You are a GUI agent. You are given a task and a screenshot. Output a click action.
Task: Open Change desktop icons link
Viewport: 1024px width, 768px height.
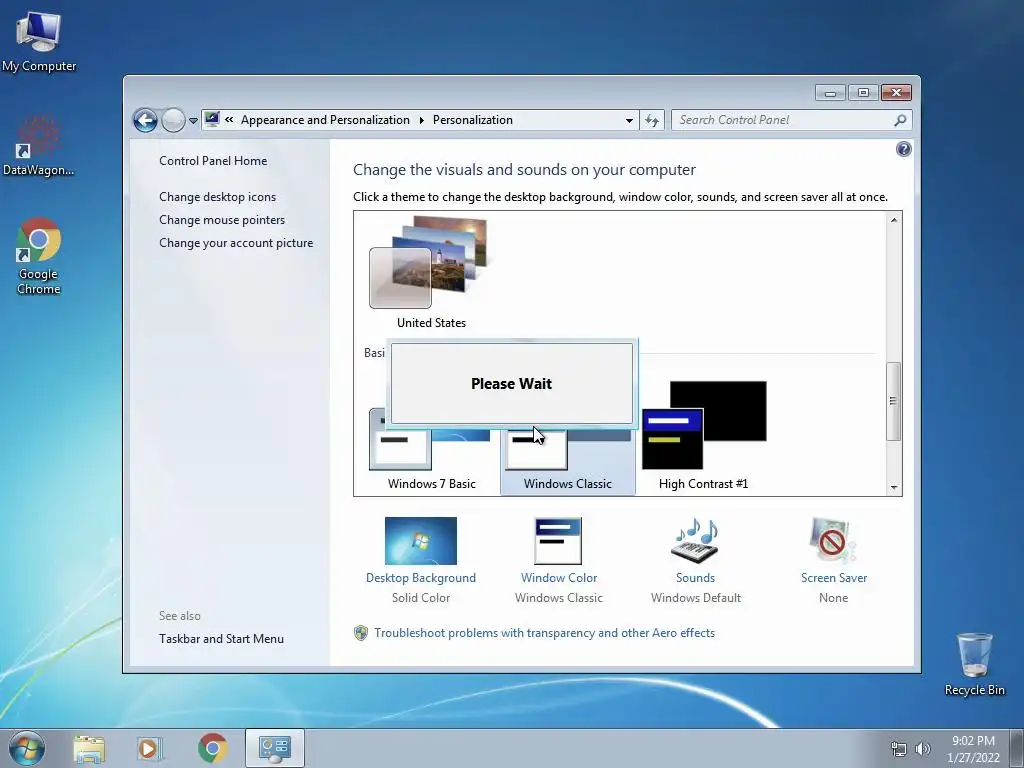pyautogui.click(x=217, y=197)
